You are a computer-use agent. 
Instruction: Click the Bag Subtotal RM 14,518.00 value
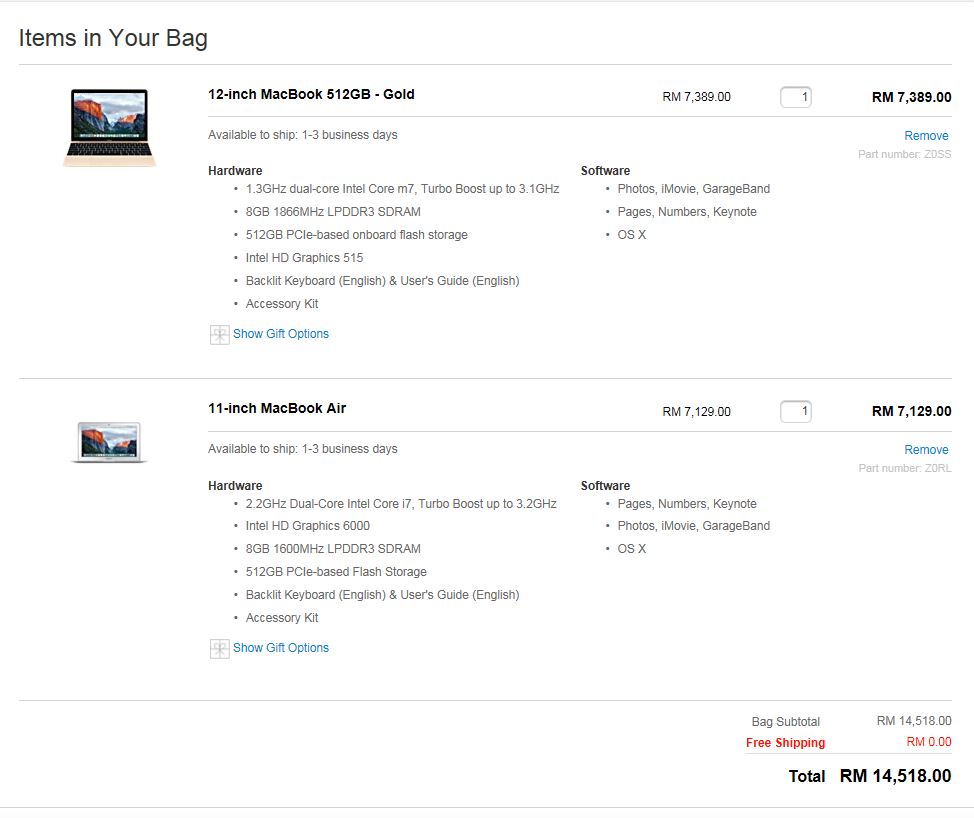click(914, 720)
